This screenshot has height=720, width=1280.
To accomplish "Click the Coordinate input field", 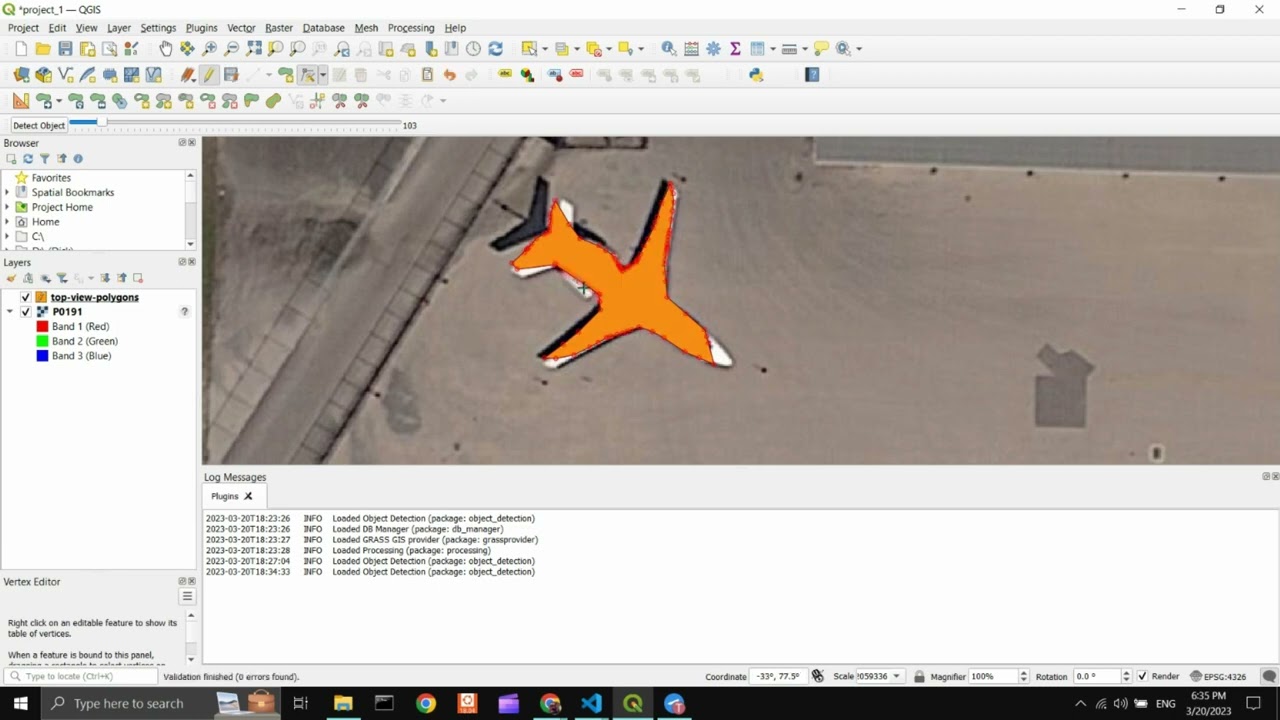I will click(x=779, y=676).
